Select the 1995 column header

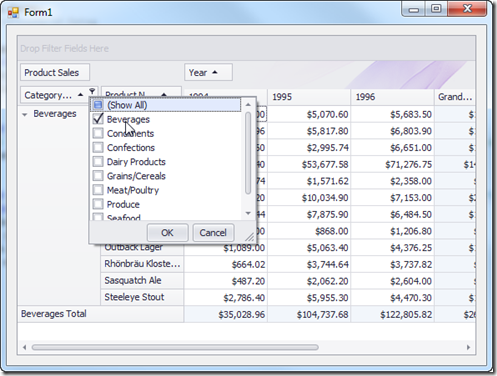point(309,97)
